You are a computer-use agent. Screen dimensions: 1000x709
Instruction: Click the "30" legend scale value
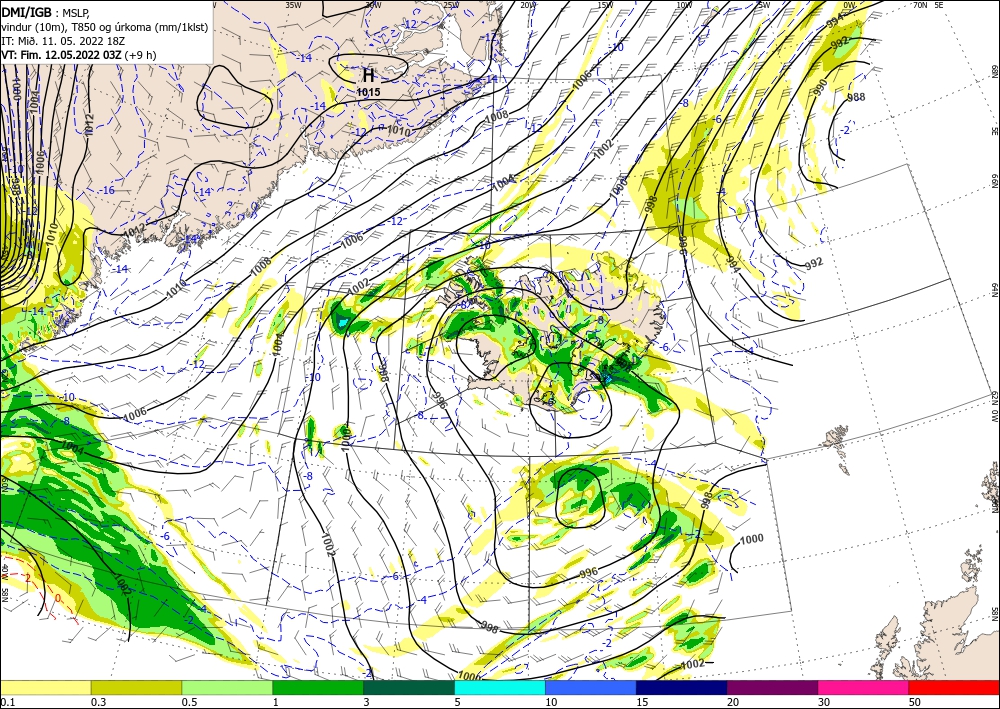pyautogui.click(x=824, y=702)
